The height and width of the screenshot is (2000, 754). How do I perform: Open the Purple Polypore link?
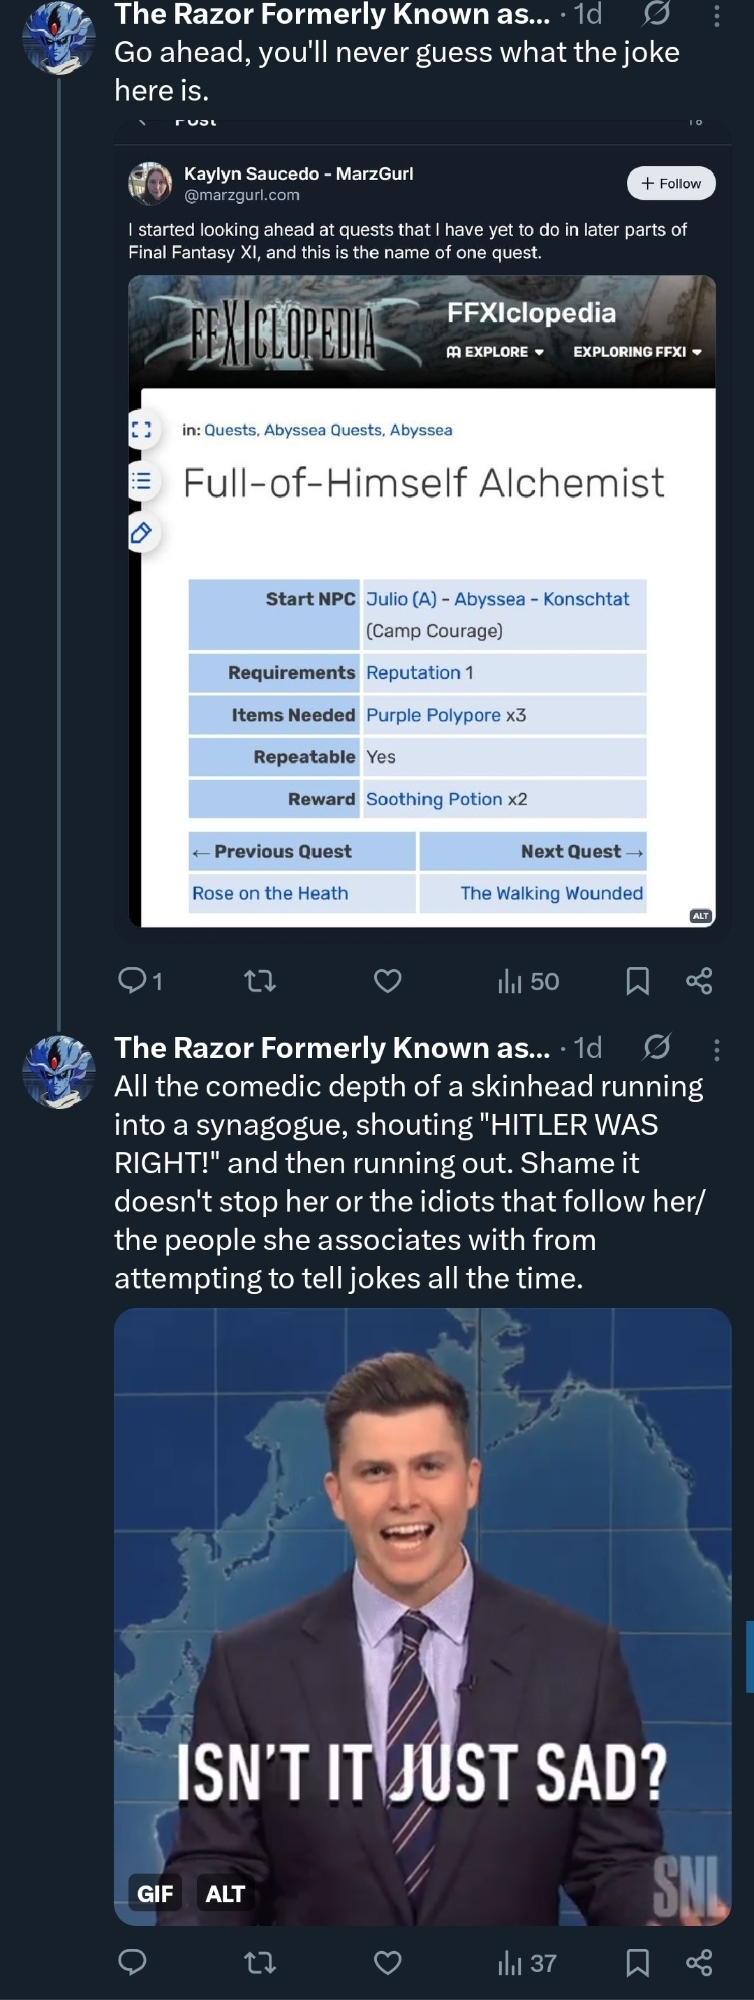(433, 715)
